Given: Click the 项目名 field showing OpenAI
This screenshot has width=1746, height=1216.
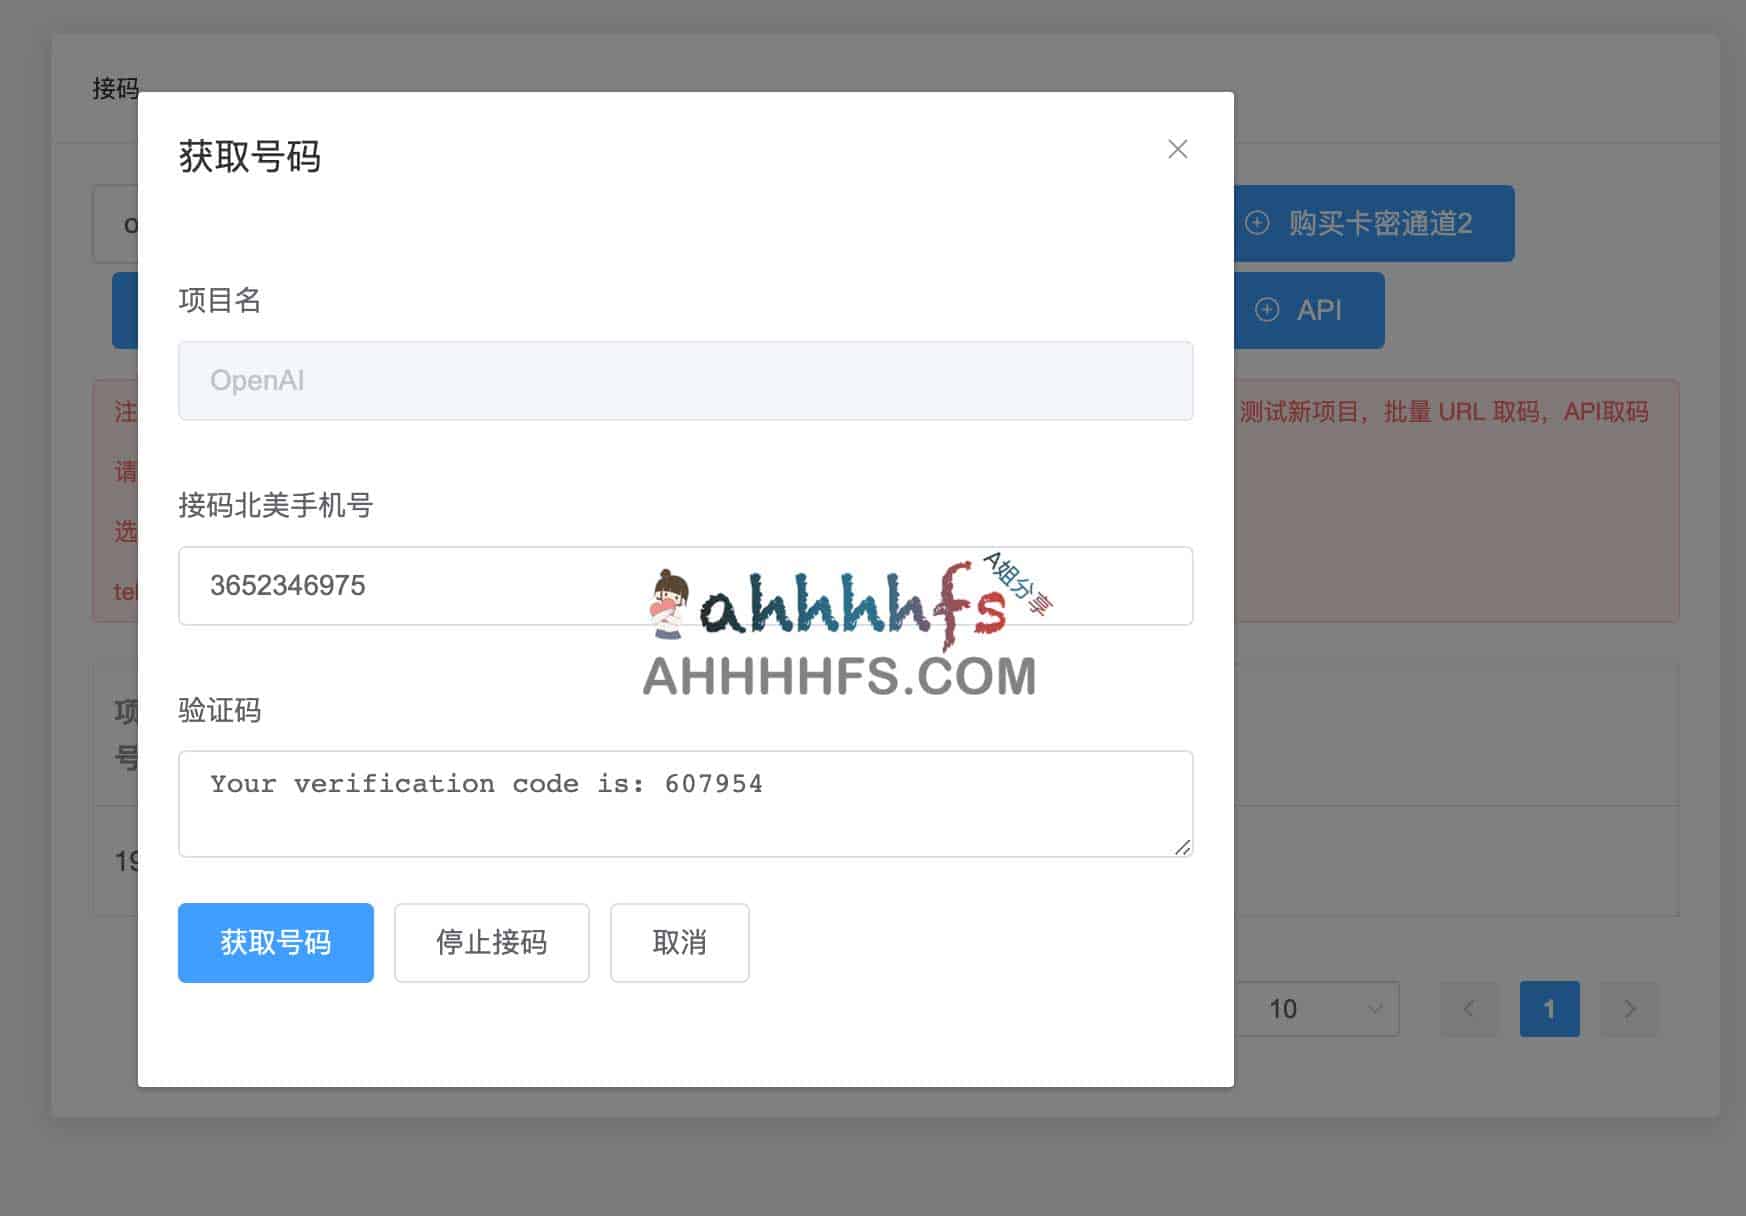Looking at the screenshot, I should click(x=685, y=381).
